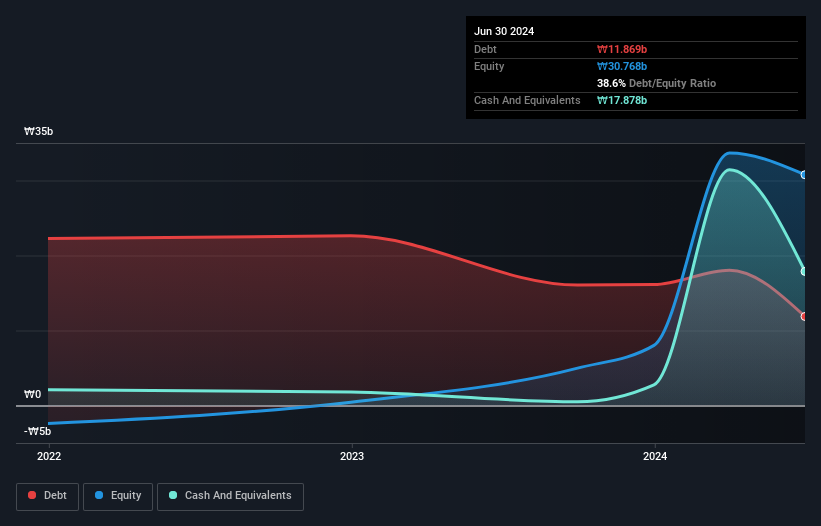Click the 38.6% Debt/Equity Ratio text
This screenshot has height=526, width=821.
[x=657, y=83]
